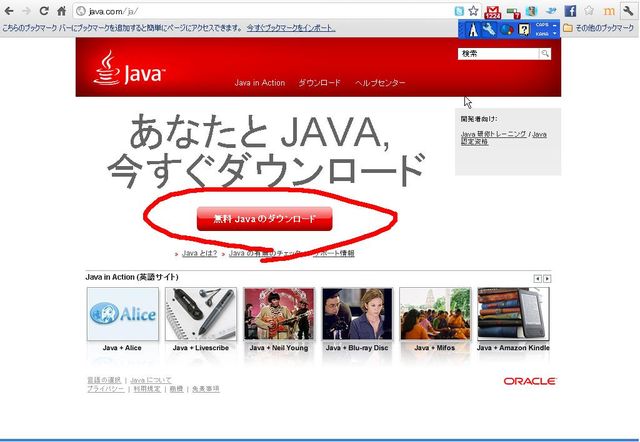Click the browser back arrow
The width and height of the screenshot is (640, 442).
[x=10, y=10]
